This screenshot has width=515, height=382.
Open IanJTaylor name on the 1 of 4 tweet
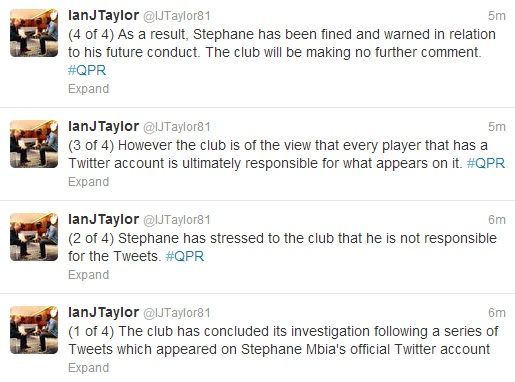point(103,313)
